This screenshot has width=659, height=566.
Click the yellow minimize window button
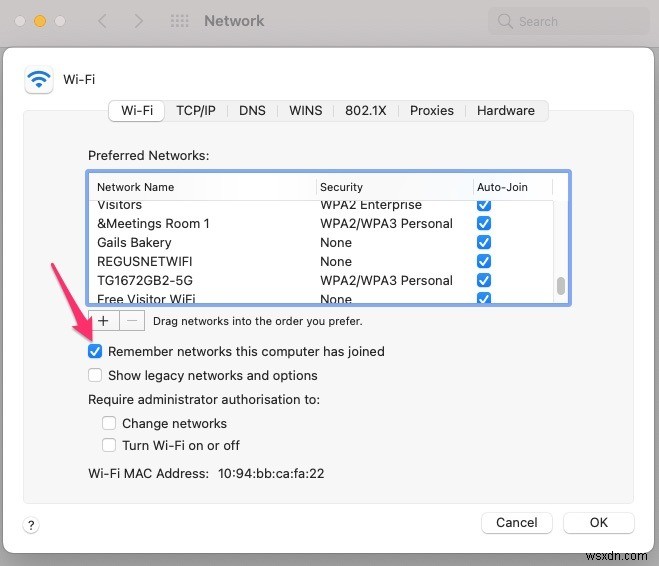click(x=40, y=21)
